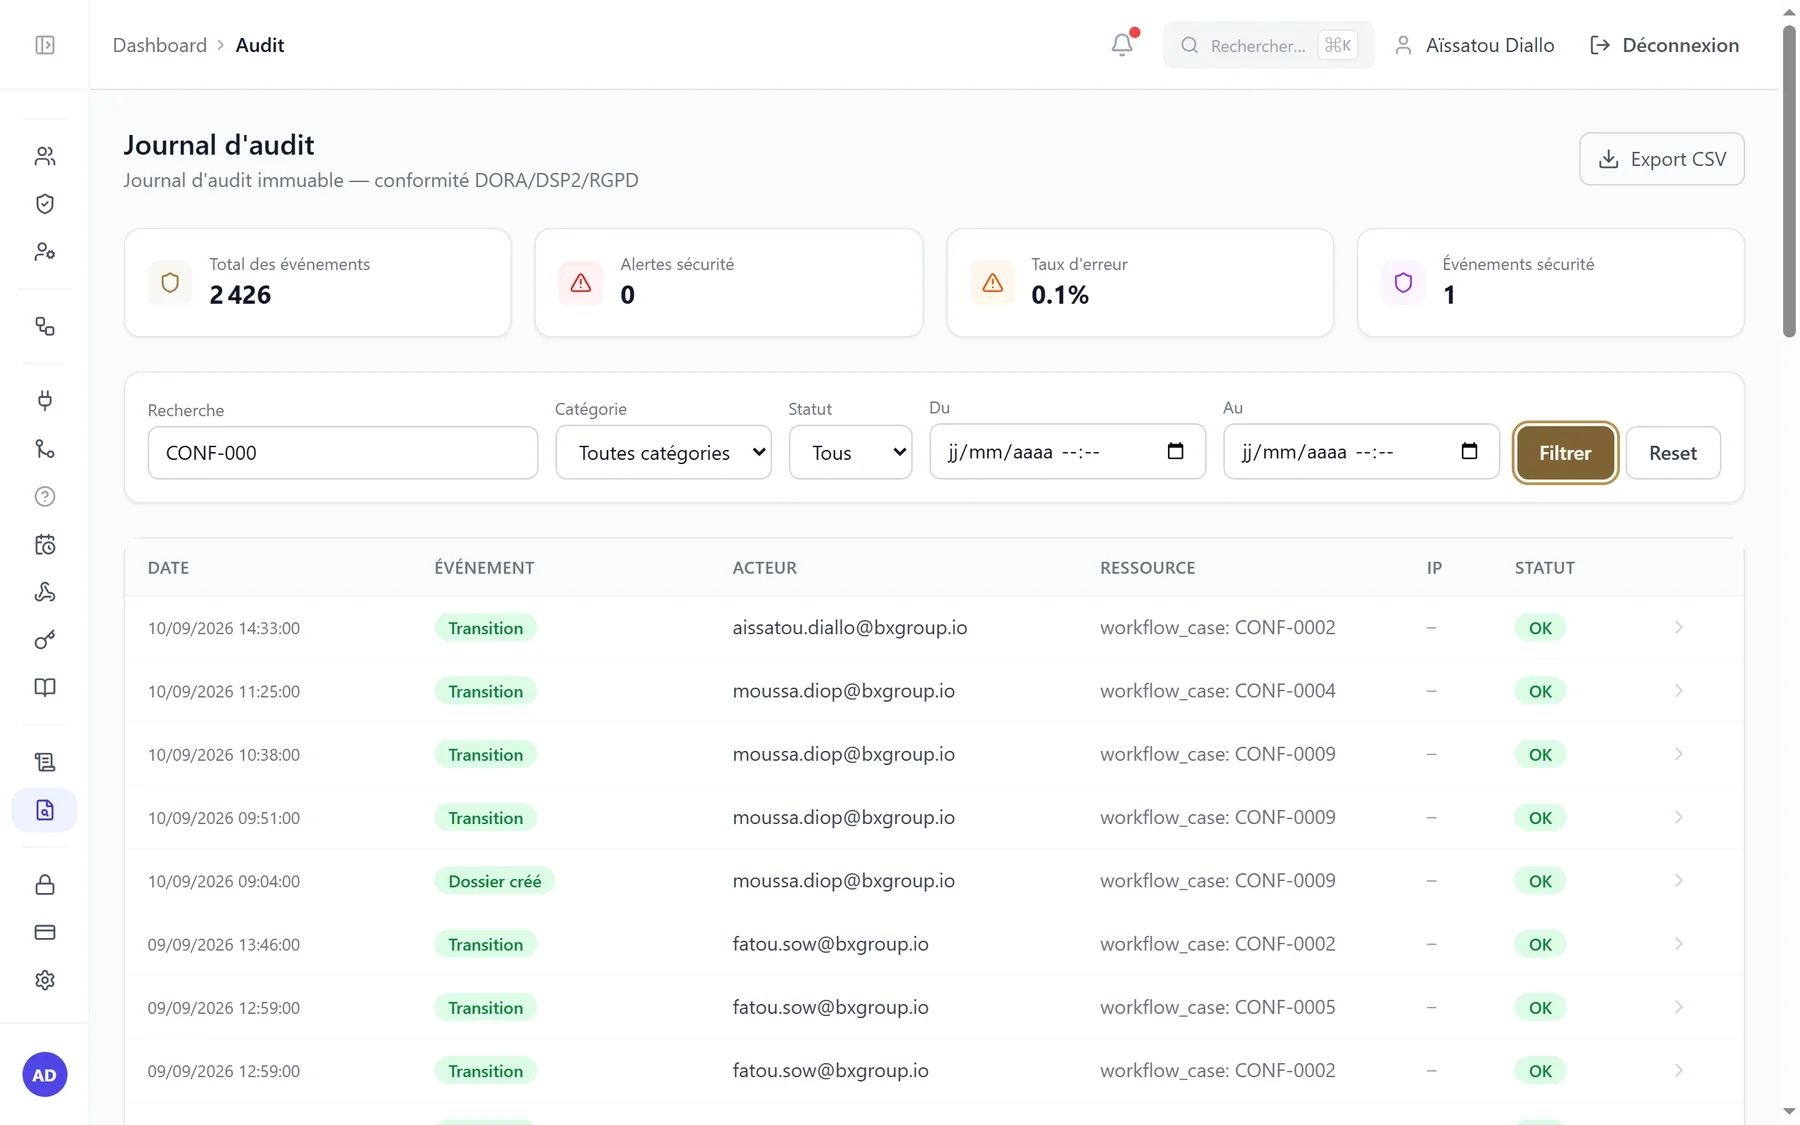Viewport: 1800px width, 1125px height.
Task: Open the users icon in sidebar
Action: pos(45,156)
